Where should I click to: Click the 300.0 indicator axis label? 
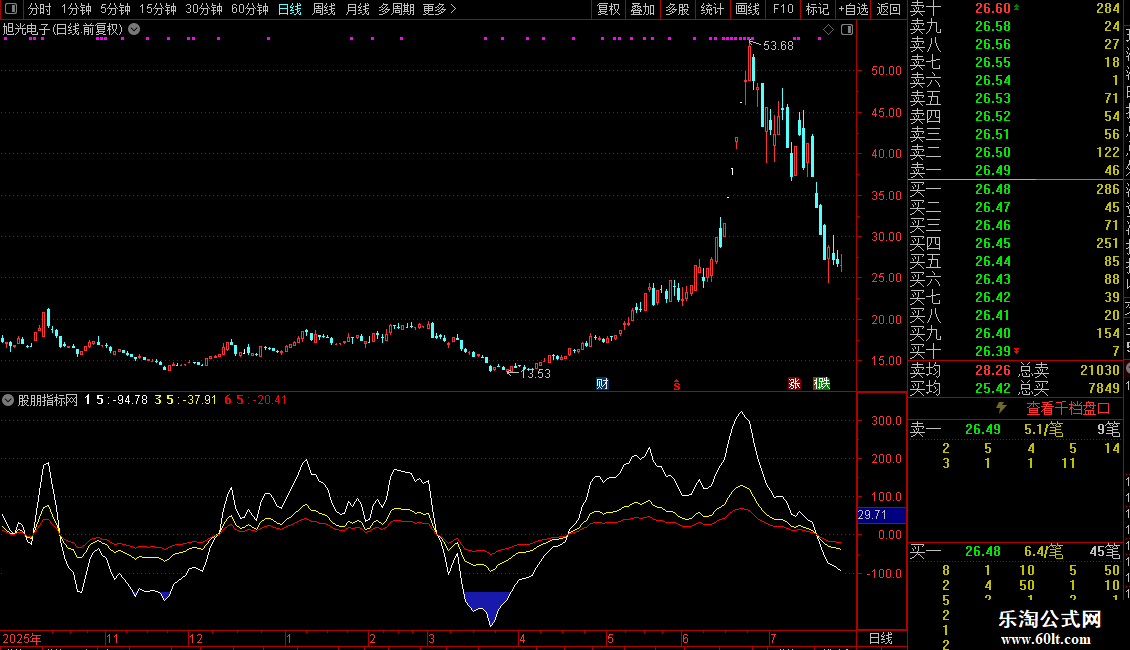point(886,420)
